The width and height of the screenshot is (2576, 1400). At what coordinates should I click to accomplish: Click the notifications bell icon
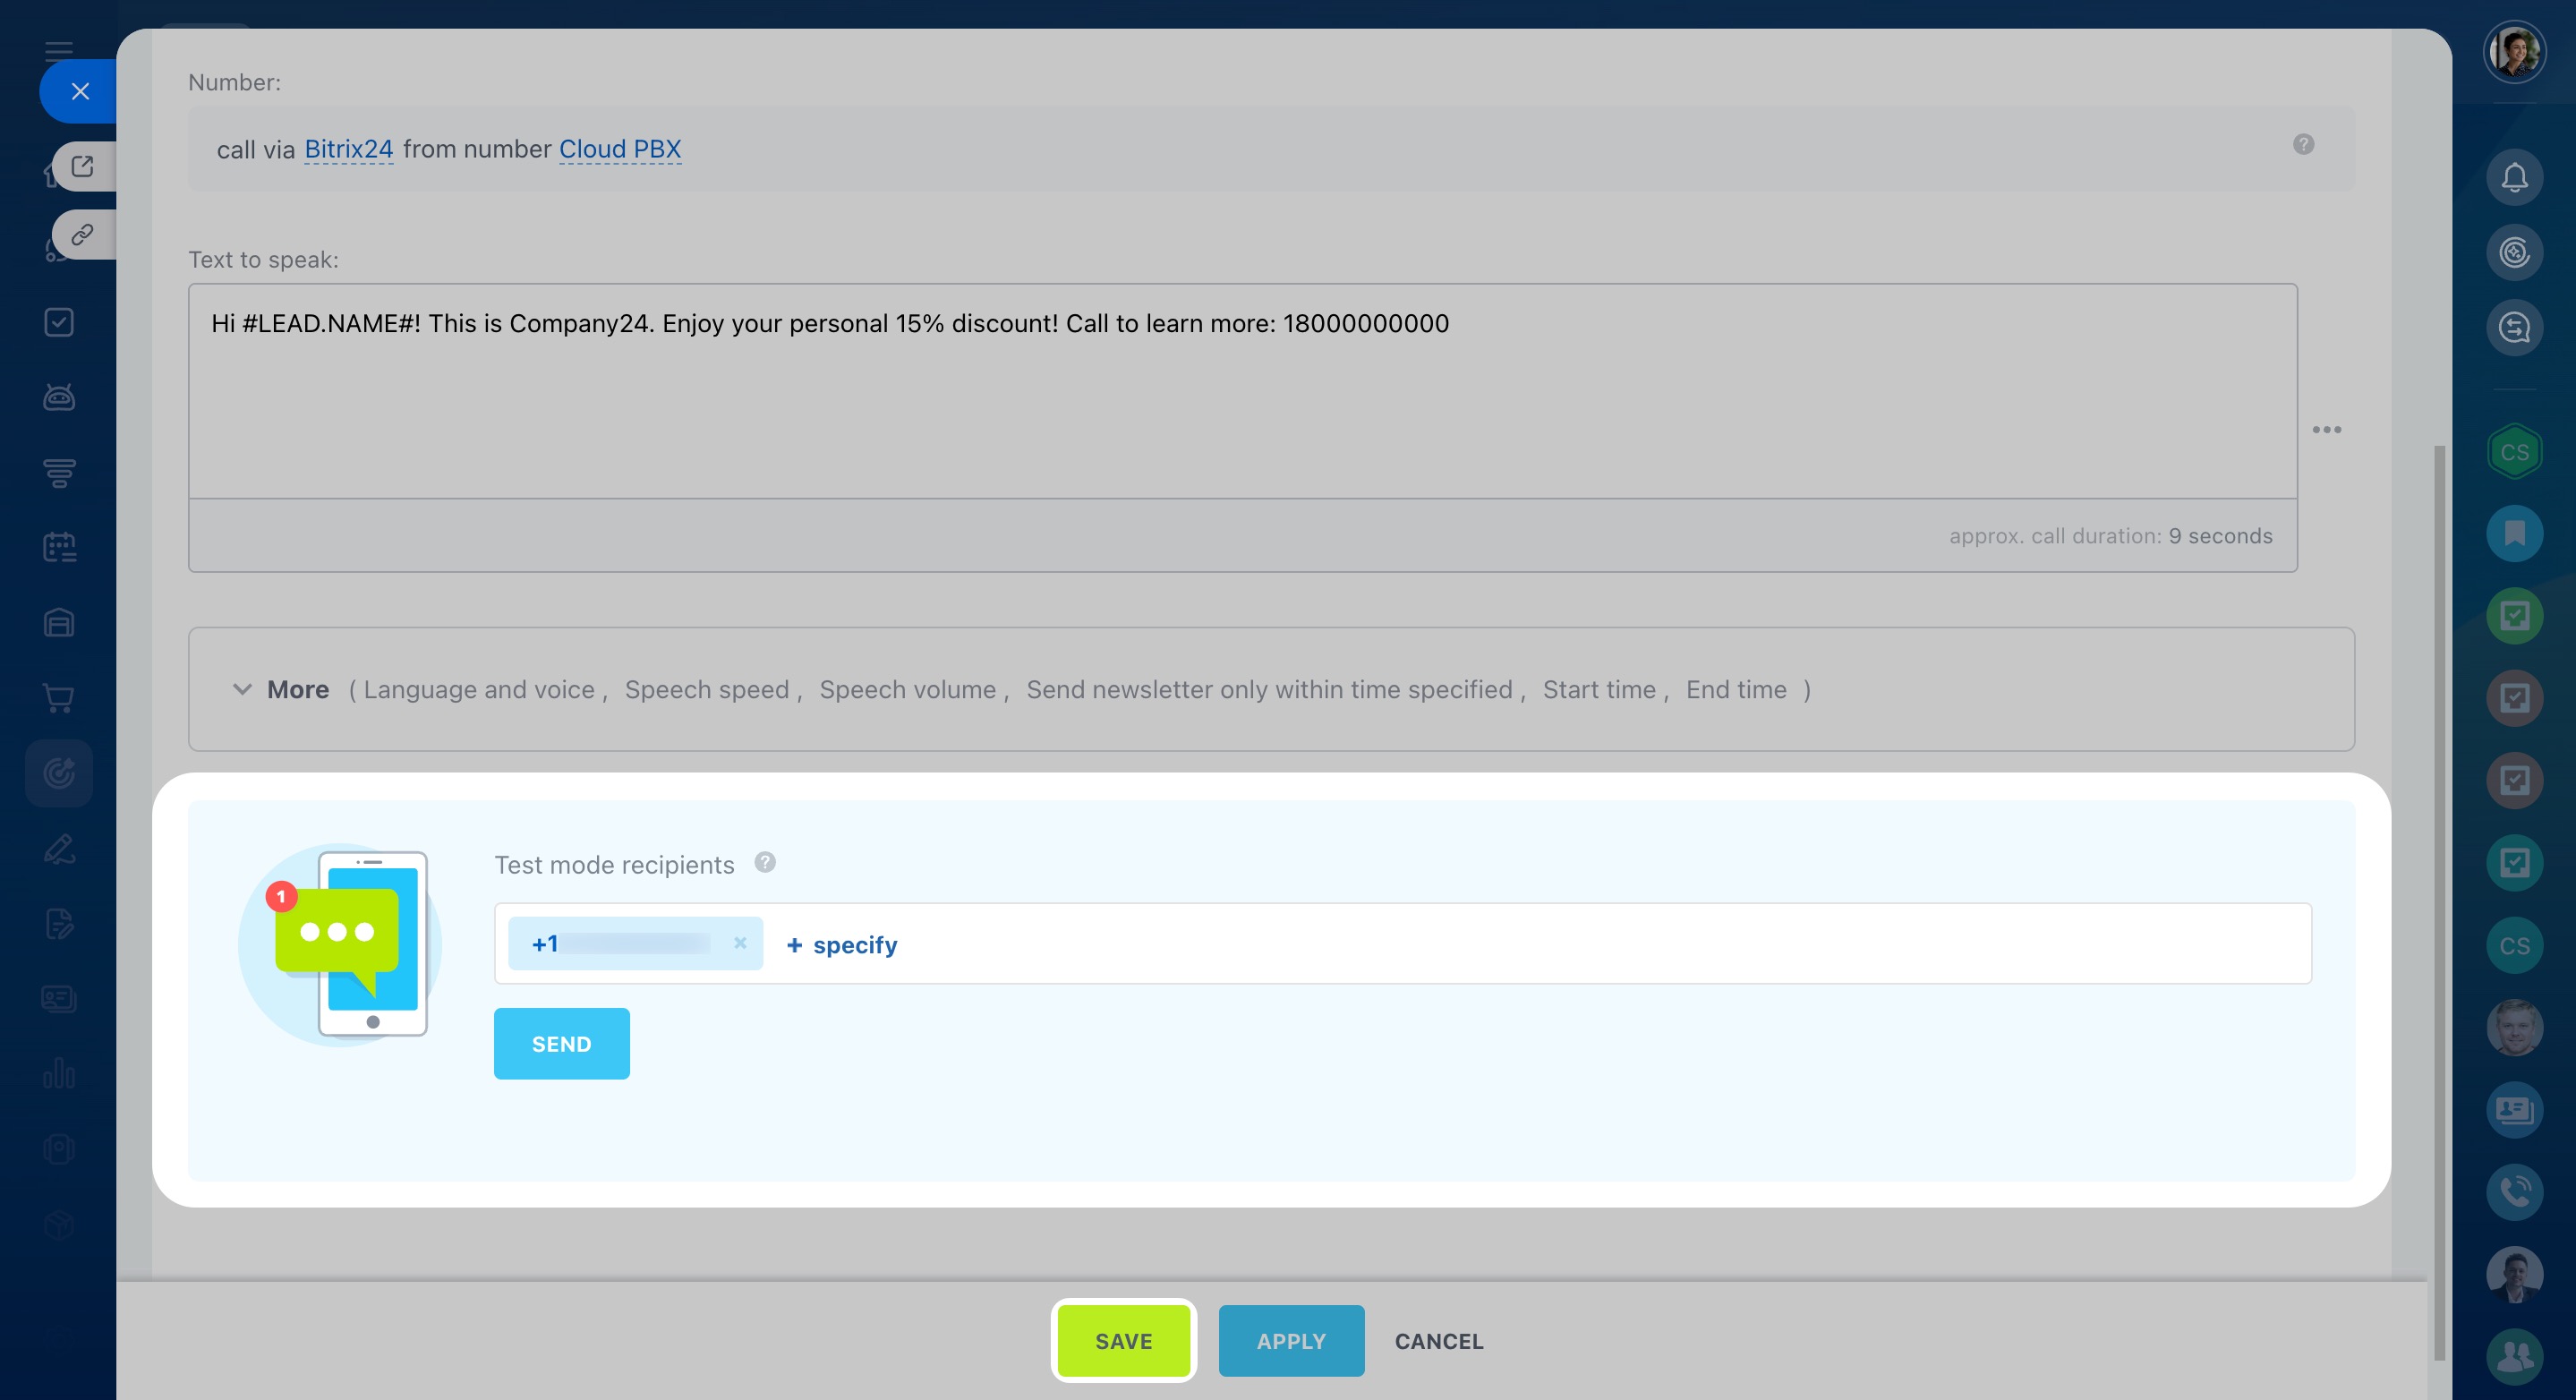click(2513, 178)
